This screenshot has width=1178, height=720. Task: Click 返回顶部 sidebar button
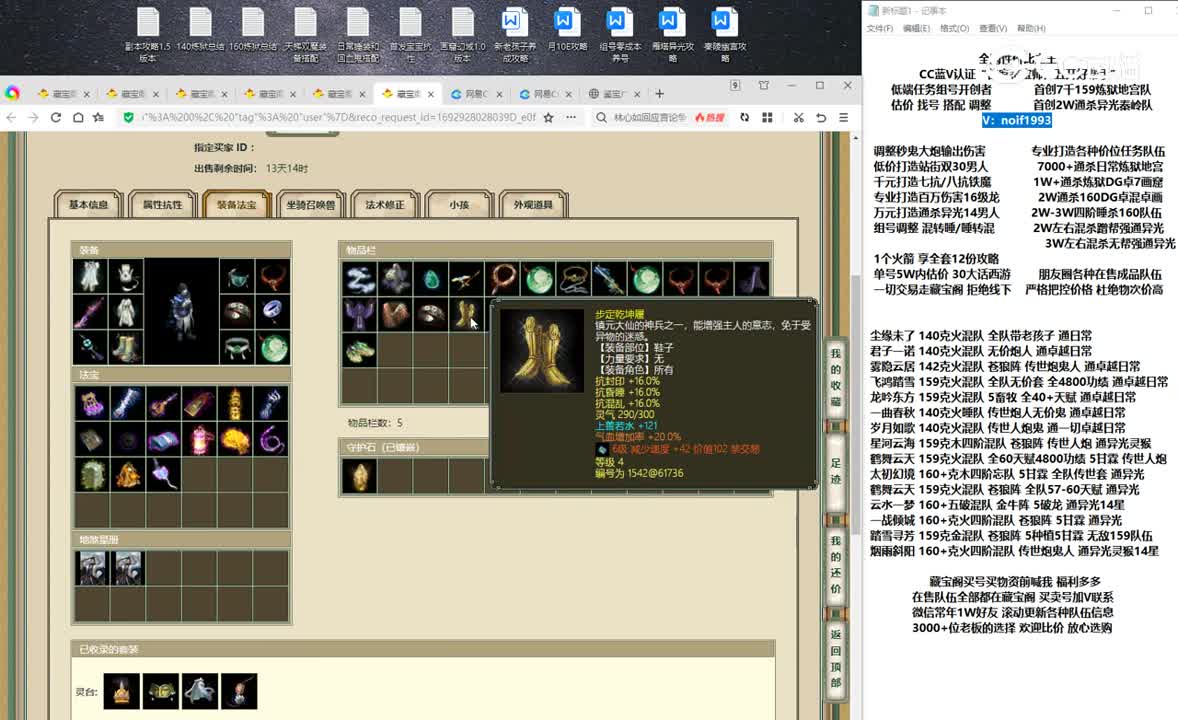pyautogui.click(x=835, y=658)
